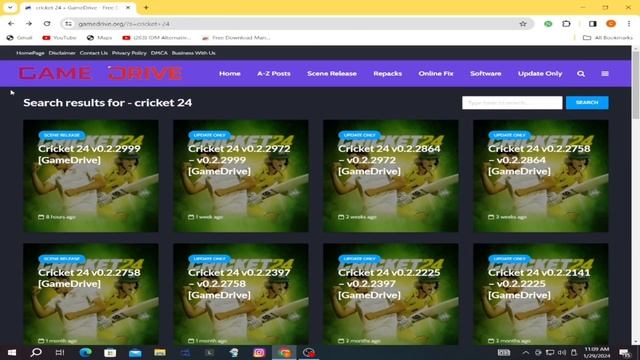Open Windows taskbar search

[x=36, y=353]
